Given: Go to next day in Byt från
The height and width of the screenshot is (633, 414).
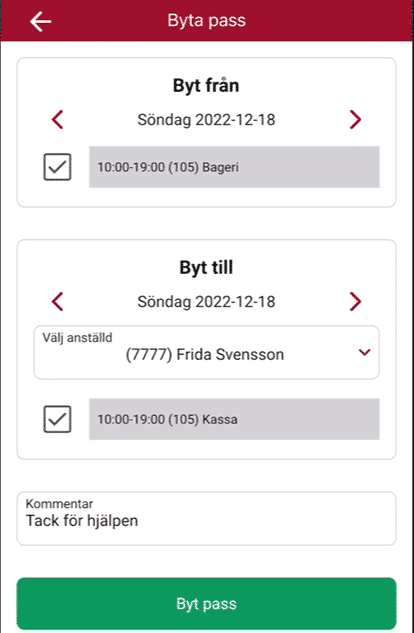Looking at the screenshot, I should (x=355, y=119).
